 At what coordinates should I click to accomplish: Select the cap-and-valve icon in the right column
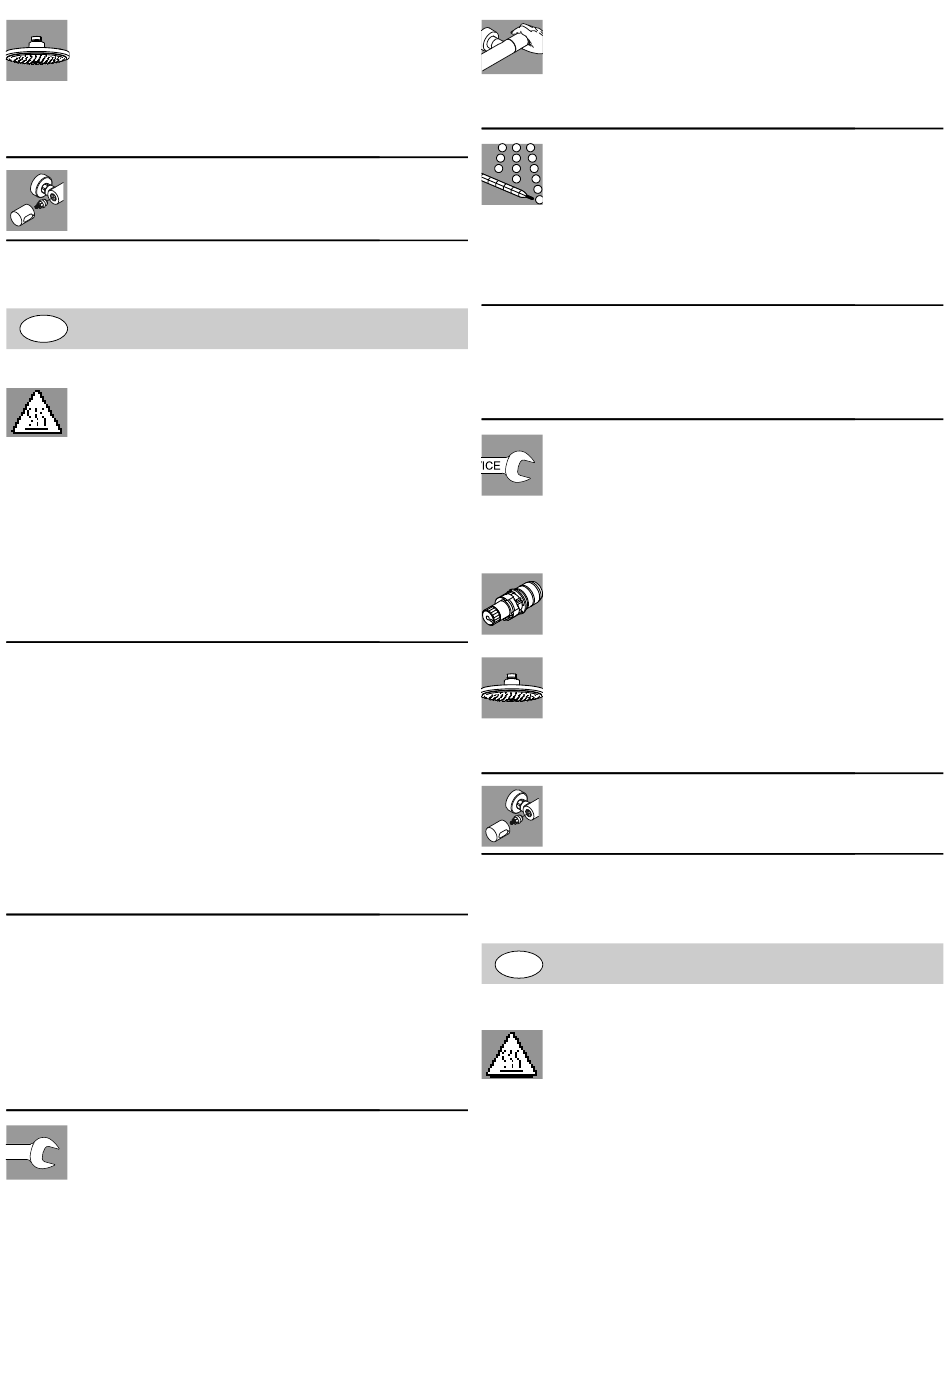(512, 816)
